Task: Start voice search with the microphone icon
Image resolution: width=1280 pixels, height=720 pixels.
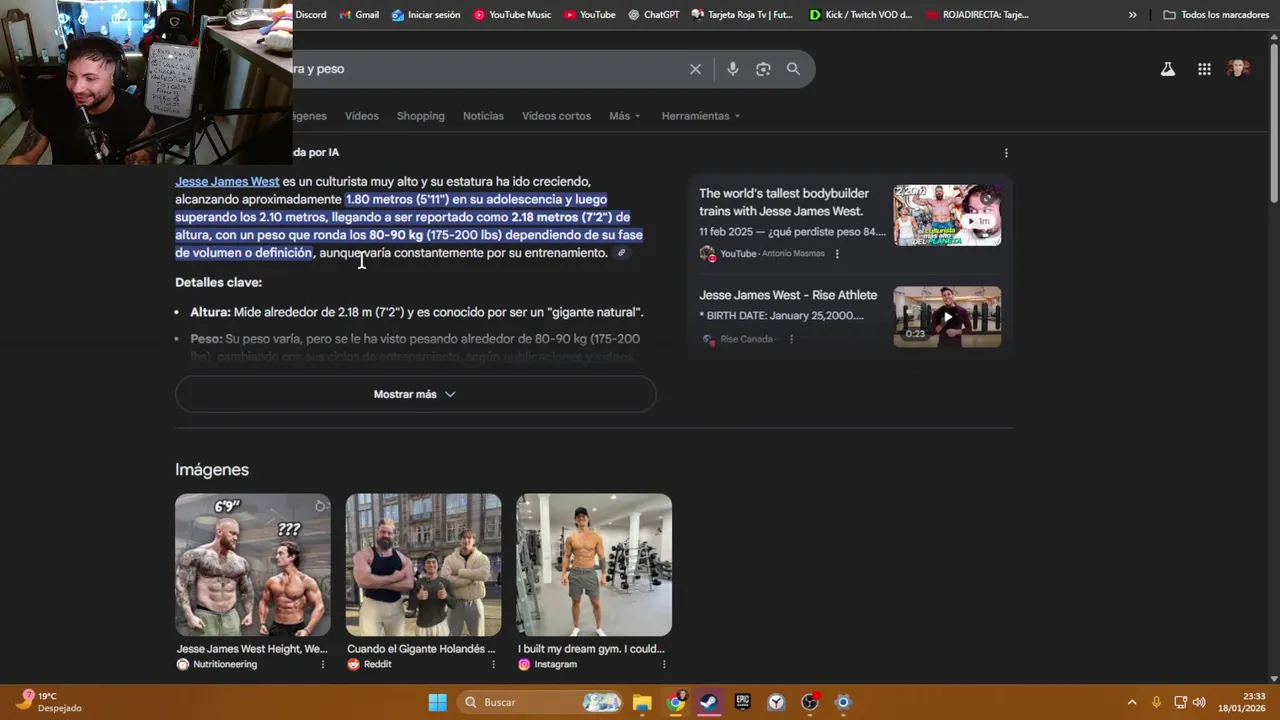Action: pos(733,69)
